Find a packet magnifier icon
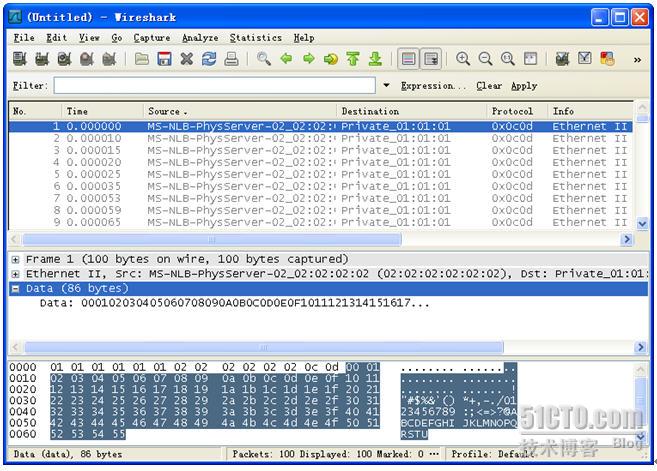This screenshot has width=657, height=471. point(264,59)
